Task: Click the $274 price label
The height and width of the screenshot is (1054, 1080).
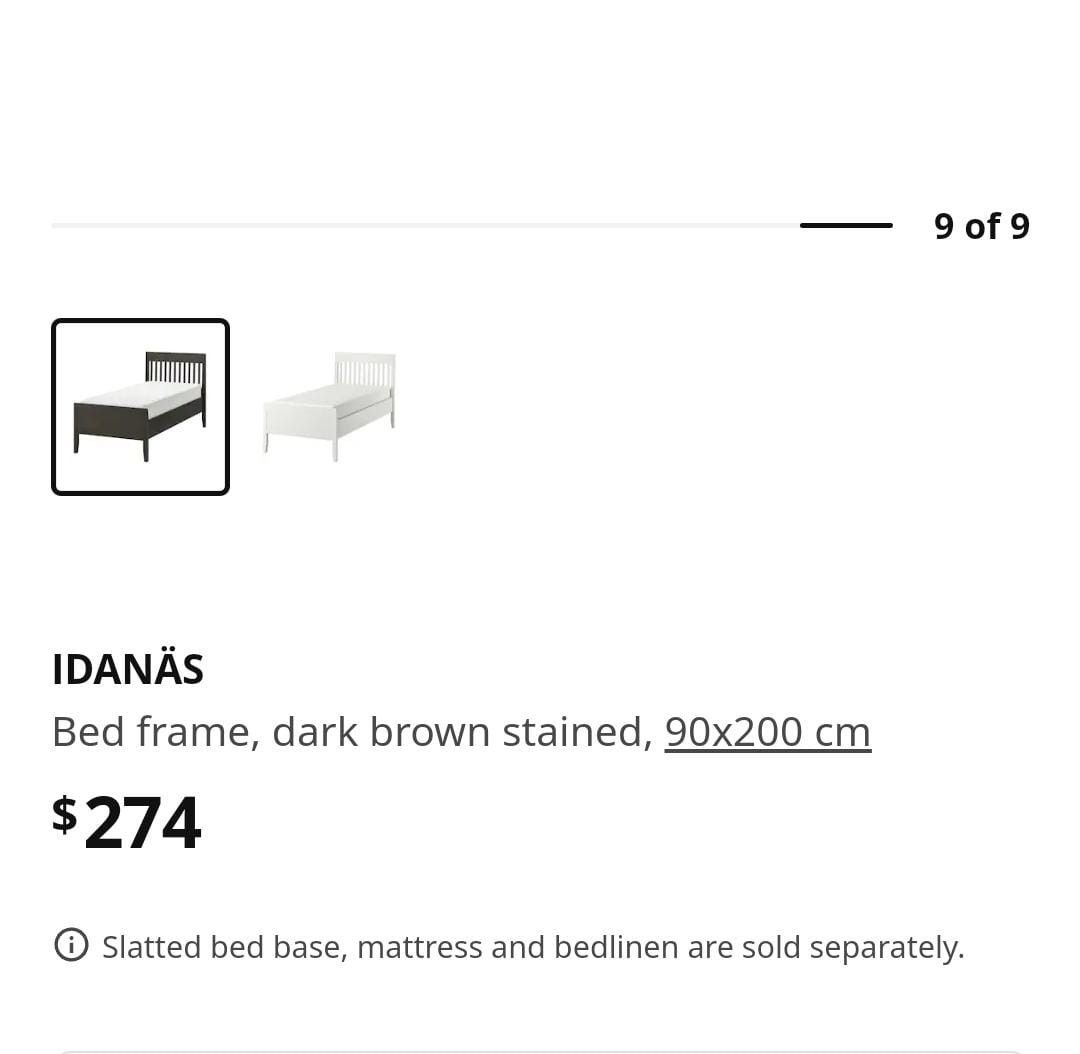Action: (x=126, y=821)
